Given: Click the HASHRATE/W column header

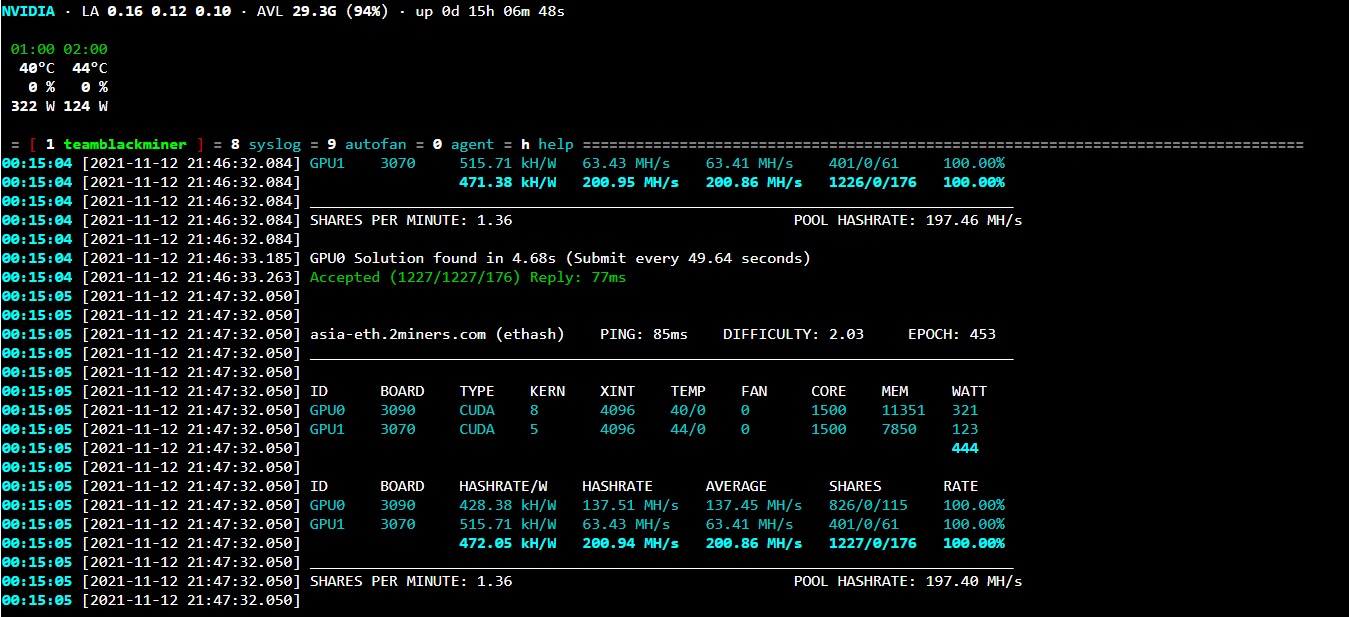Looking at the screenshot, I should pos(503,486).
